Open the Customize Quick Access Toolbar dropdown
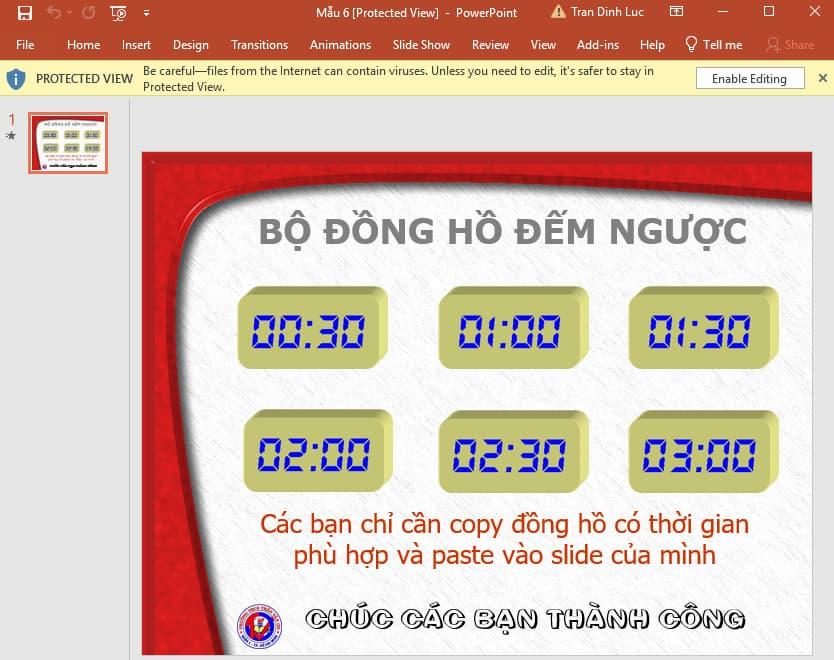The width and height of the screenshot is (834, 660). pos(146,13)
